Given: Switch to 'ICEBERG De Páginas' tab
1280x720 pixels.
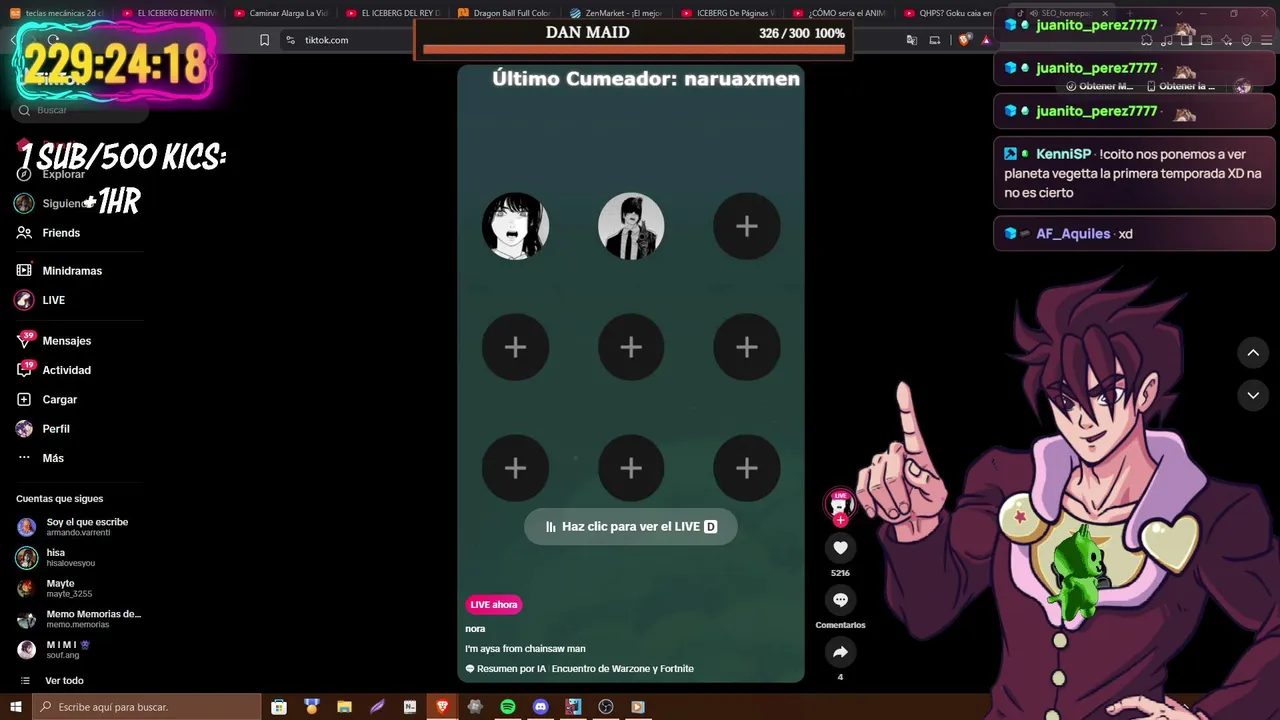Looking at the screenshot, I should click(x=729, y=13).
